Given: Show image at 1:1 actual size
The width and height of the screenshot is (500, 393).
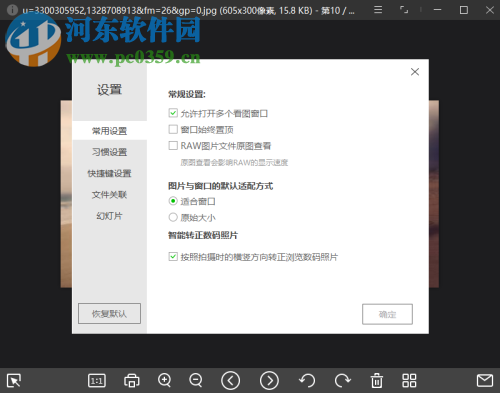Looking at the screenshot, I should pos(97,380).
